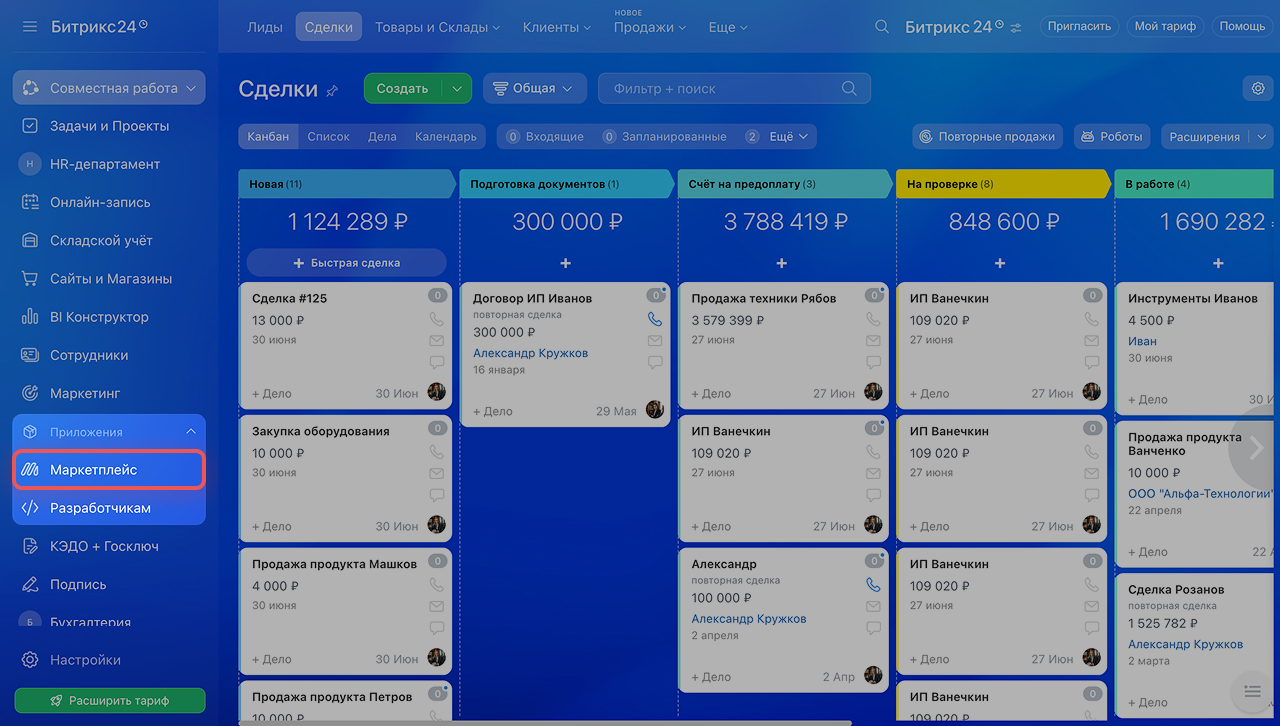This screenshot has height=726, width=1280.
Task: Open Настройки in sidebar
Action: coord(109,660)
